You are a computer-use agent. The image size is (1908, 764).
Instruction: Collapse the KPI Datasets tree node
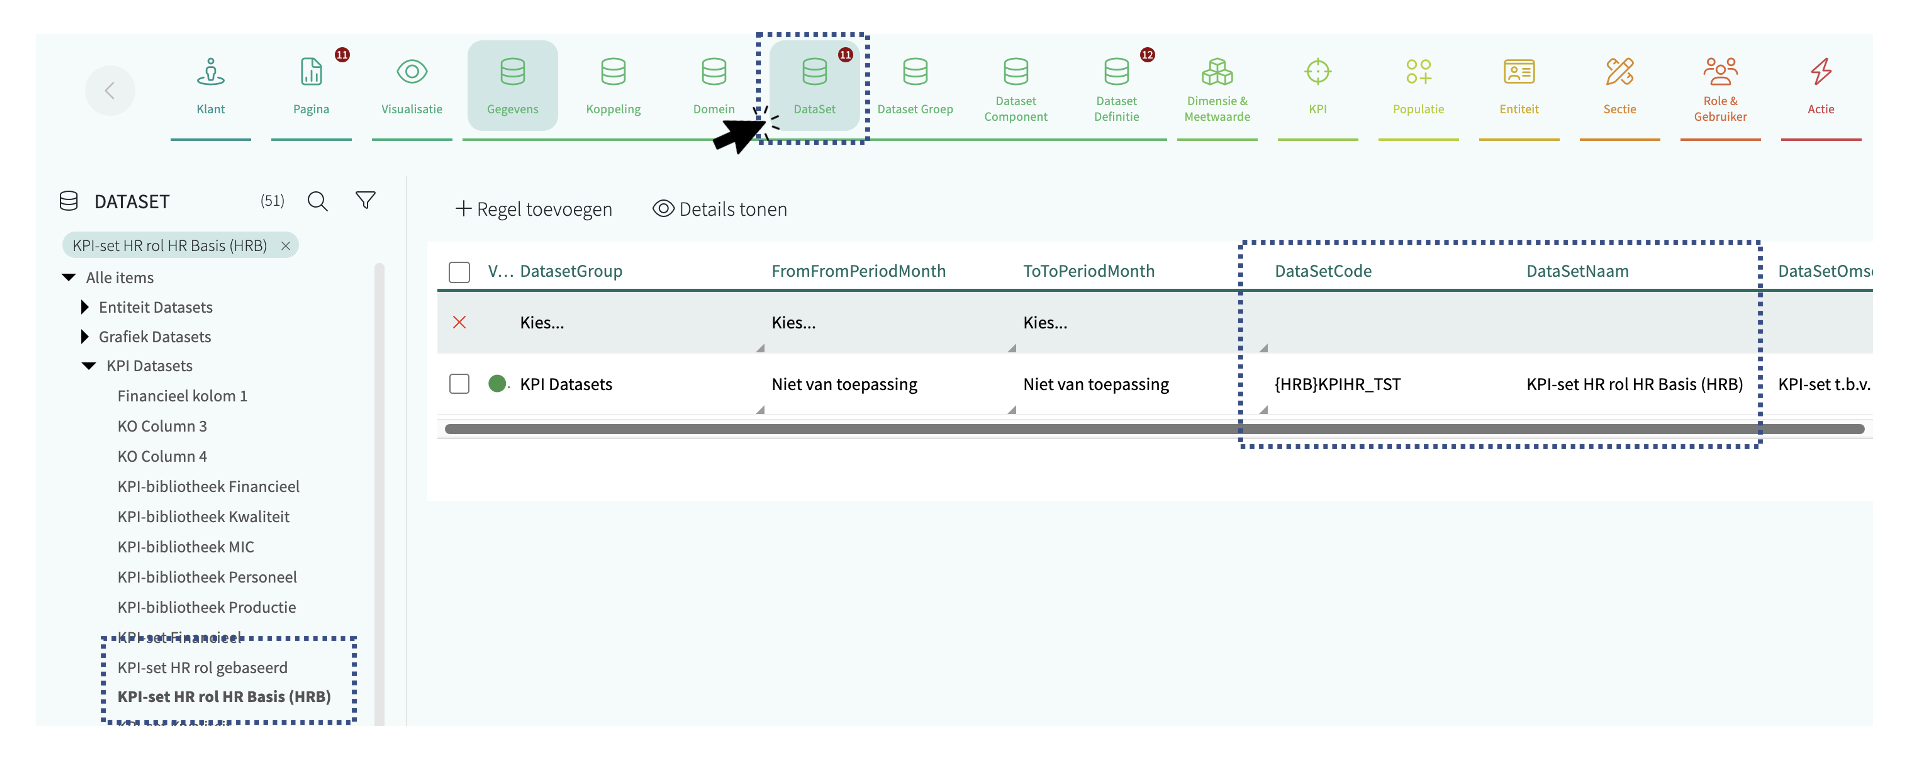coord(89,366)
